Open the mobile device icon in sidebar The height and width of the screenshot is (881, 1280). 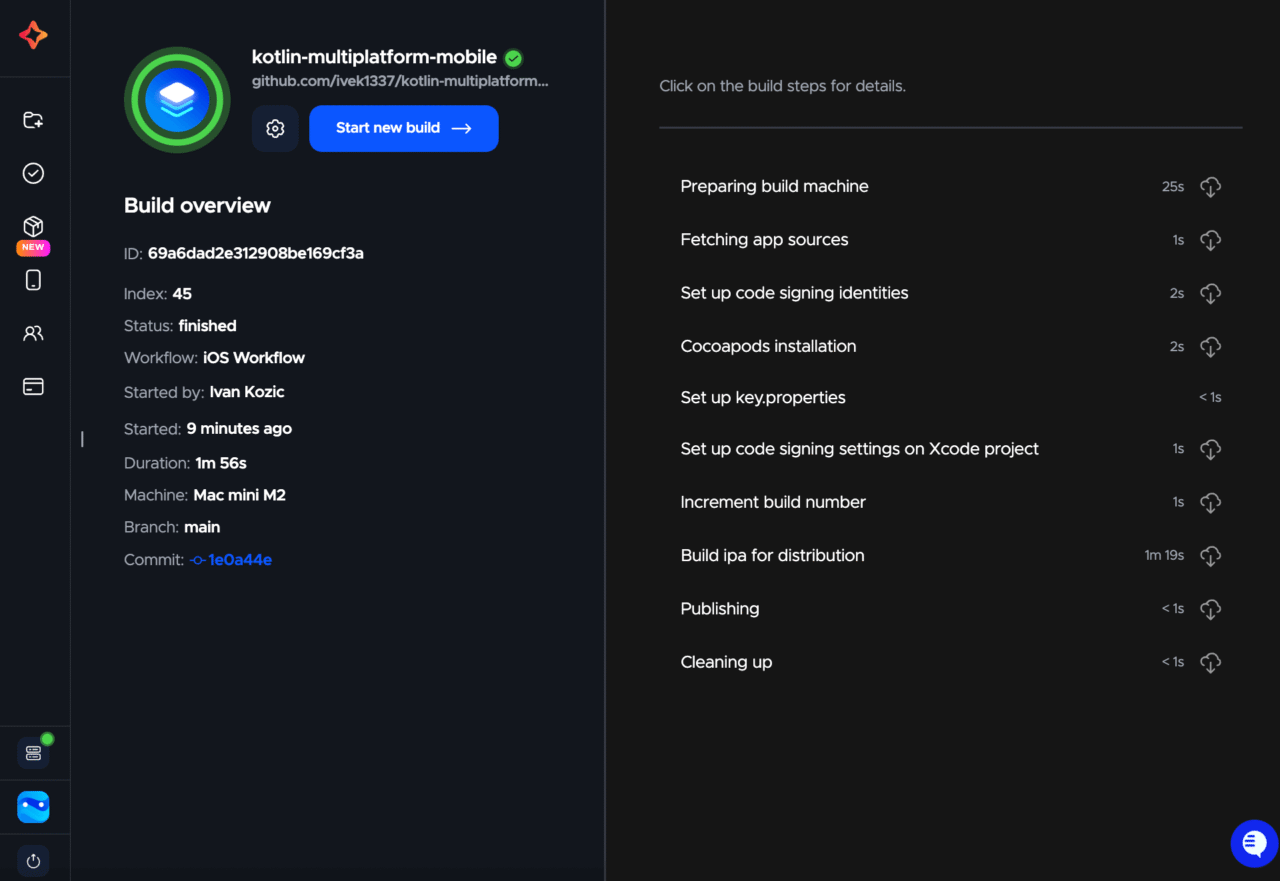point(33,280)
